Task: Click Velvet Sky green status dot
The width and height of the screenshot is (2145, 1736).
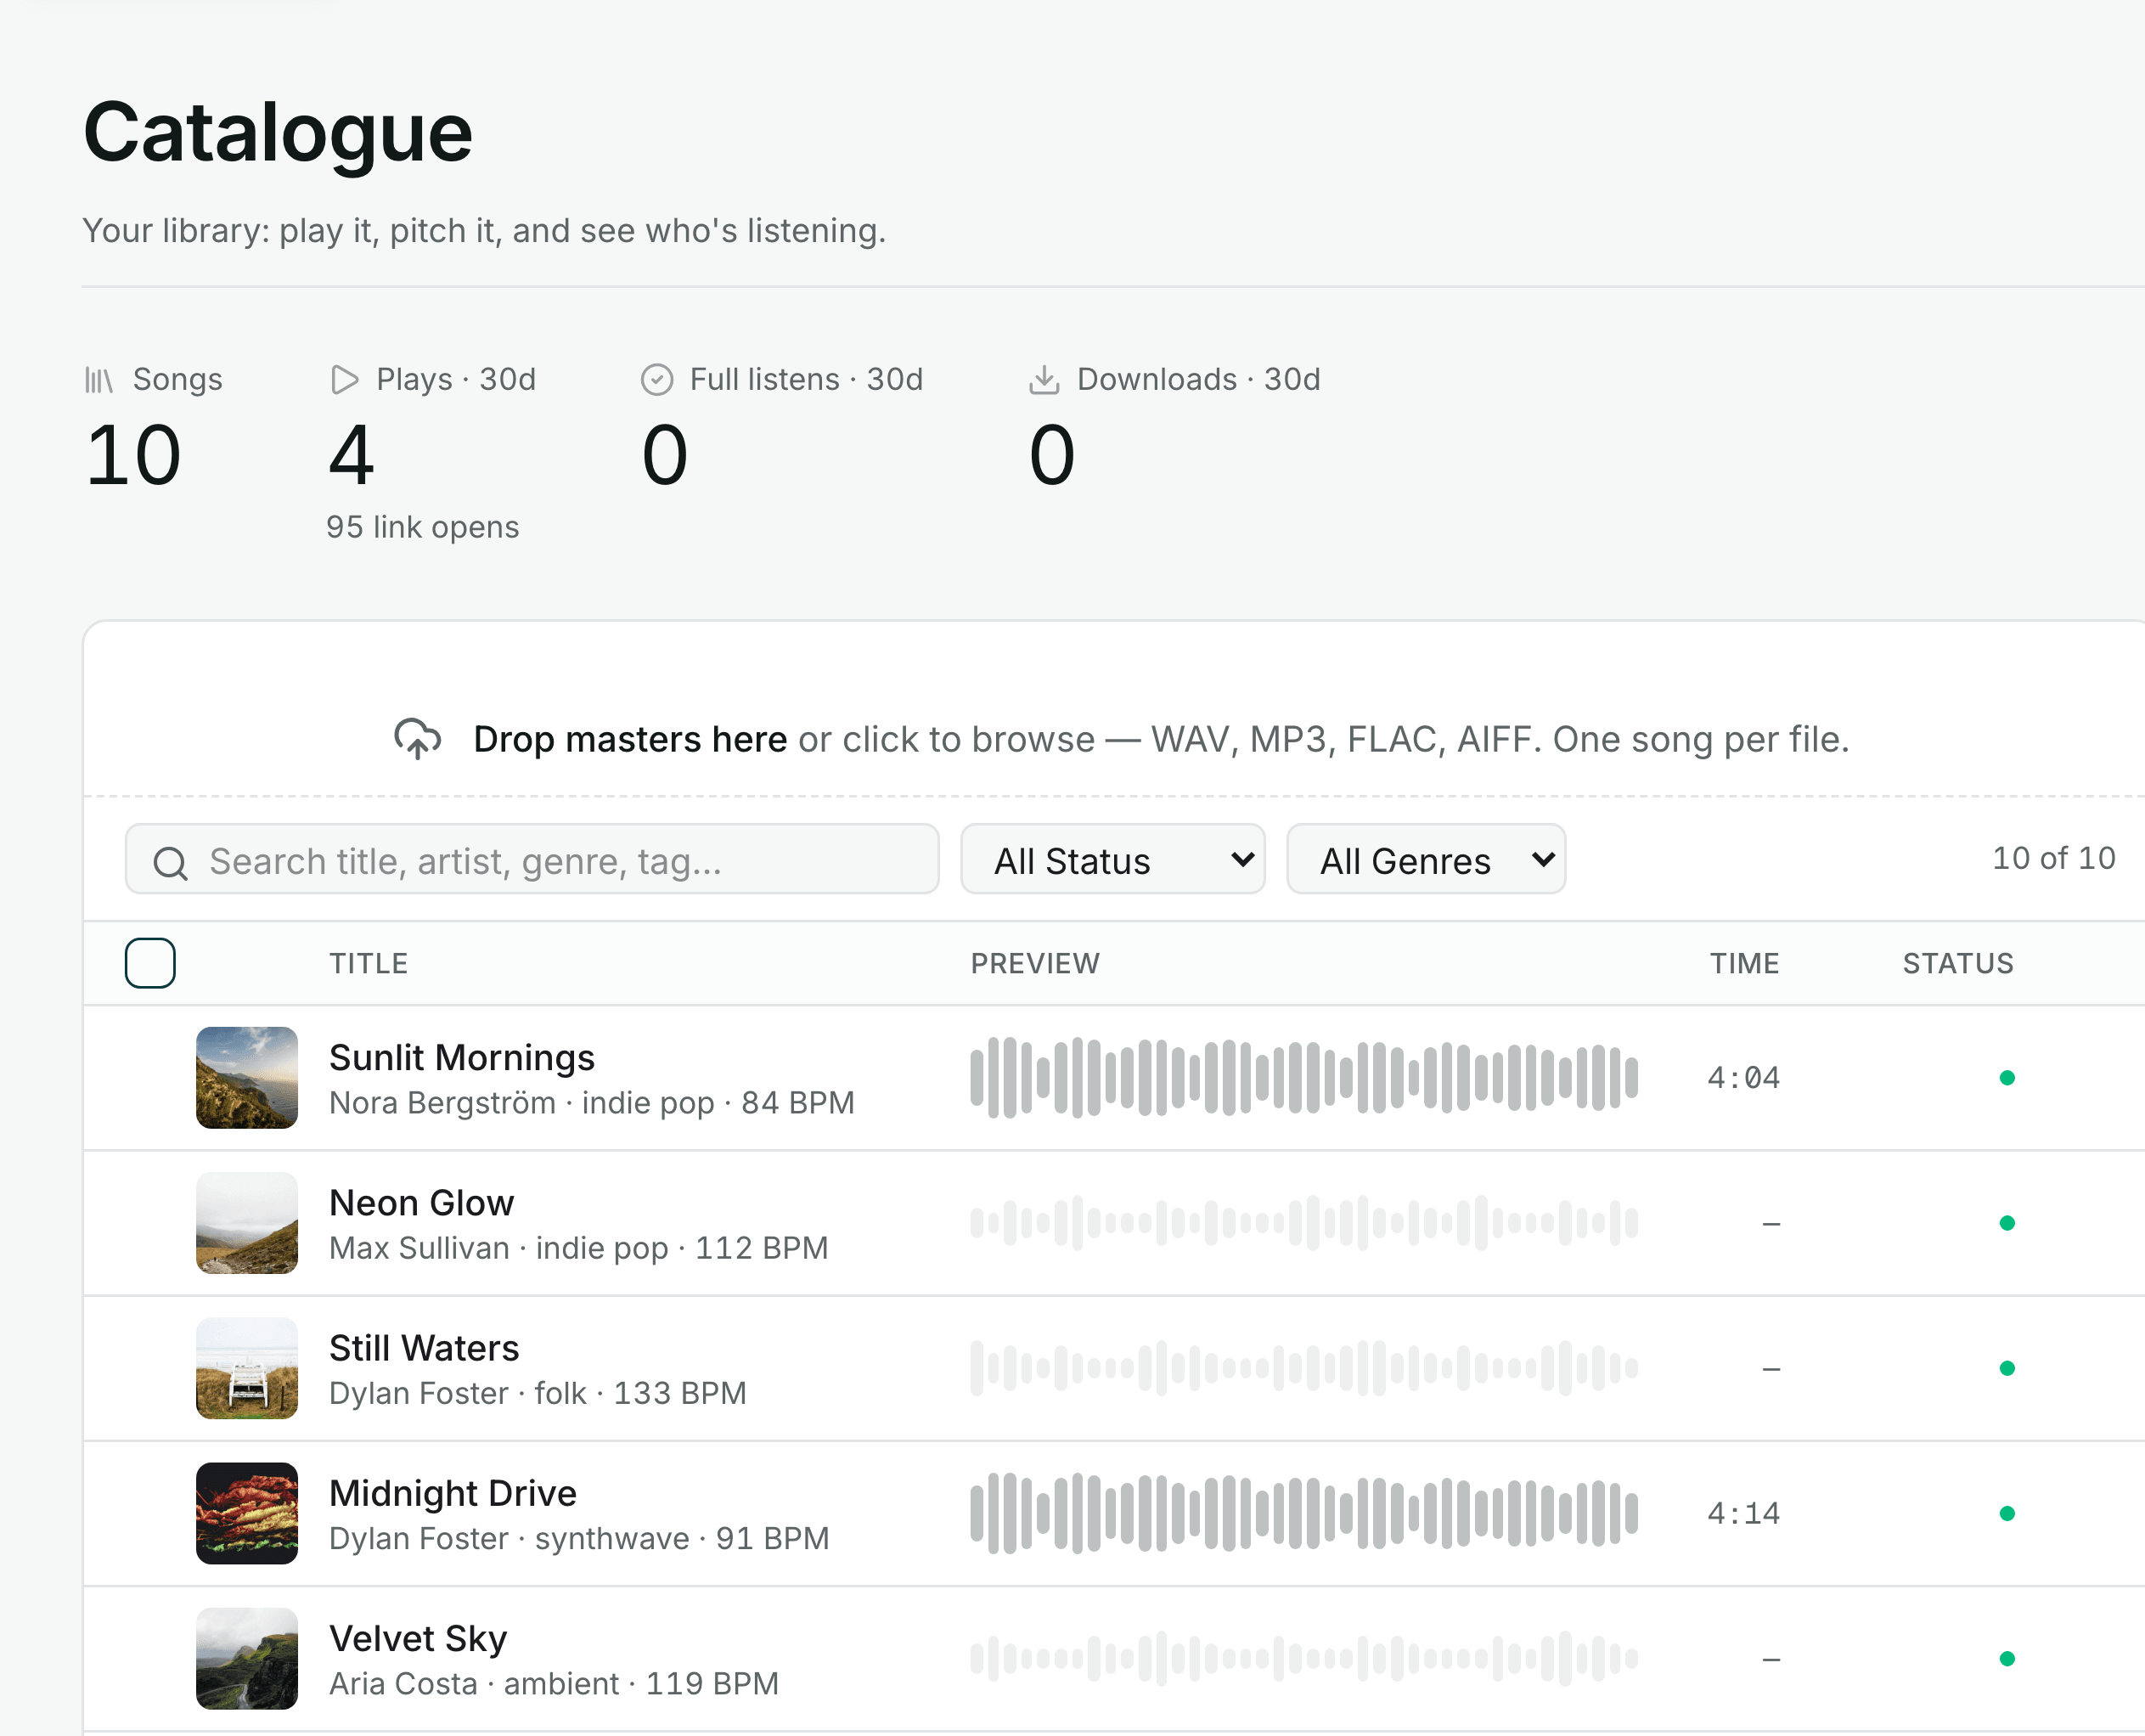Action: point(2007,1658)
